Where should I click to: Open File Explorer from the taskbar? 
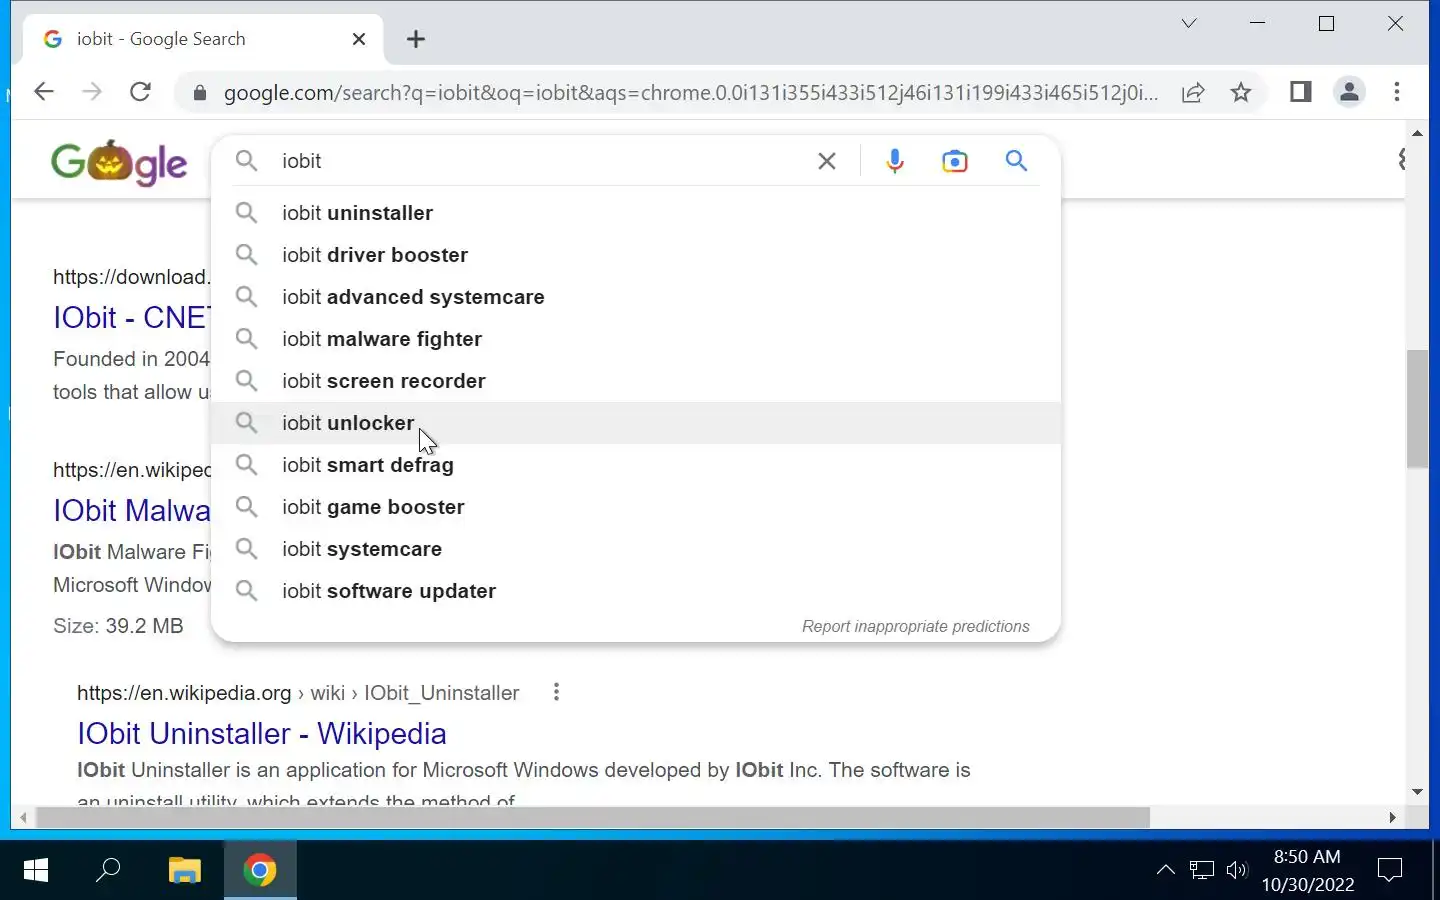pos(184,870)
